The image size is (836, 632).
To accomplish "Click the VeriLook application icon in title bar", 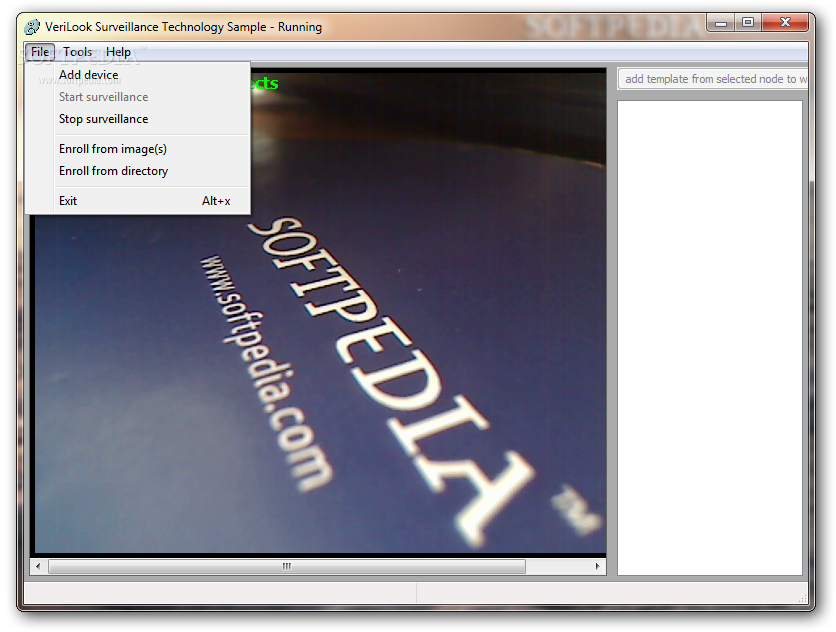I will [x=32, y=27].
